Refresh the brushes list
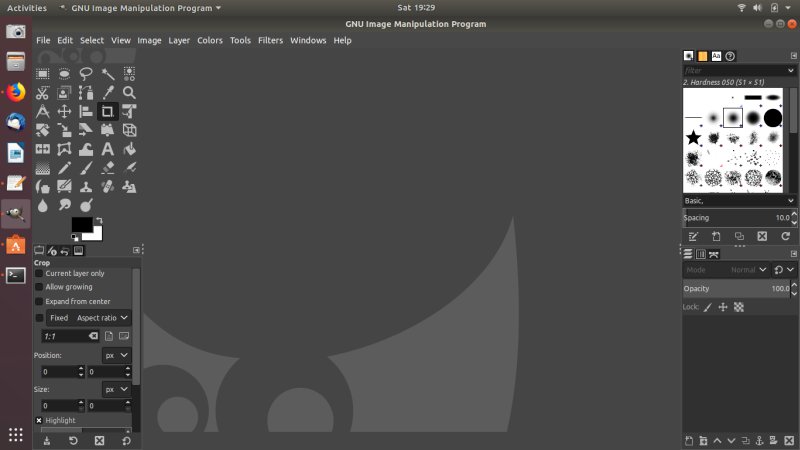 [785, 236]
